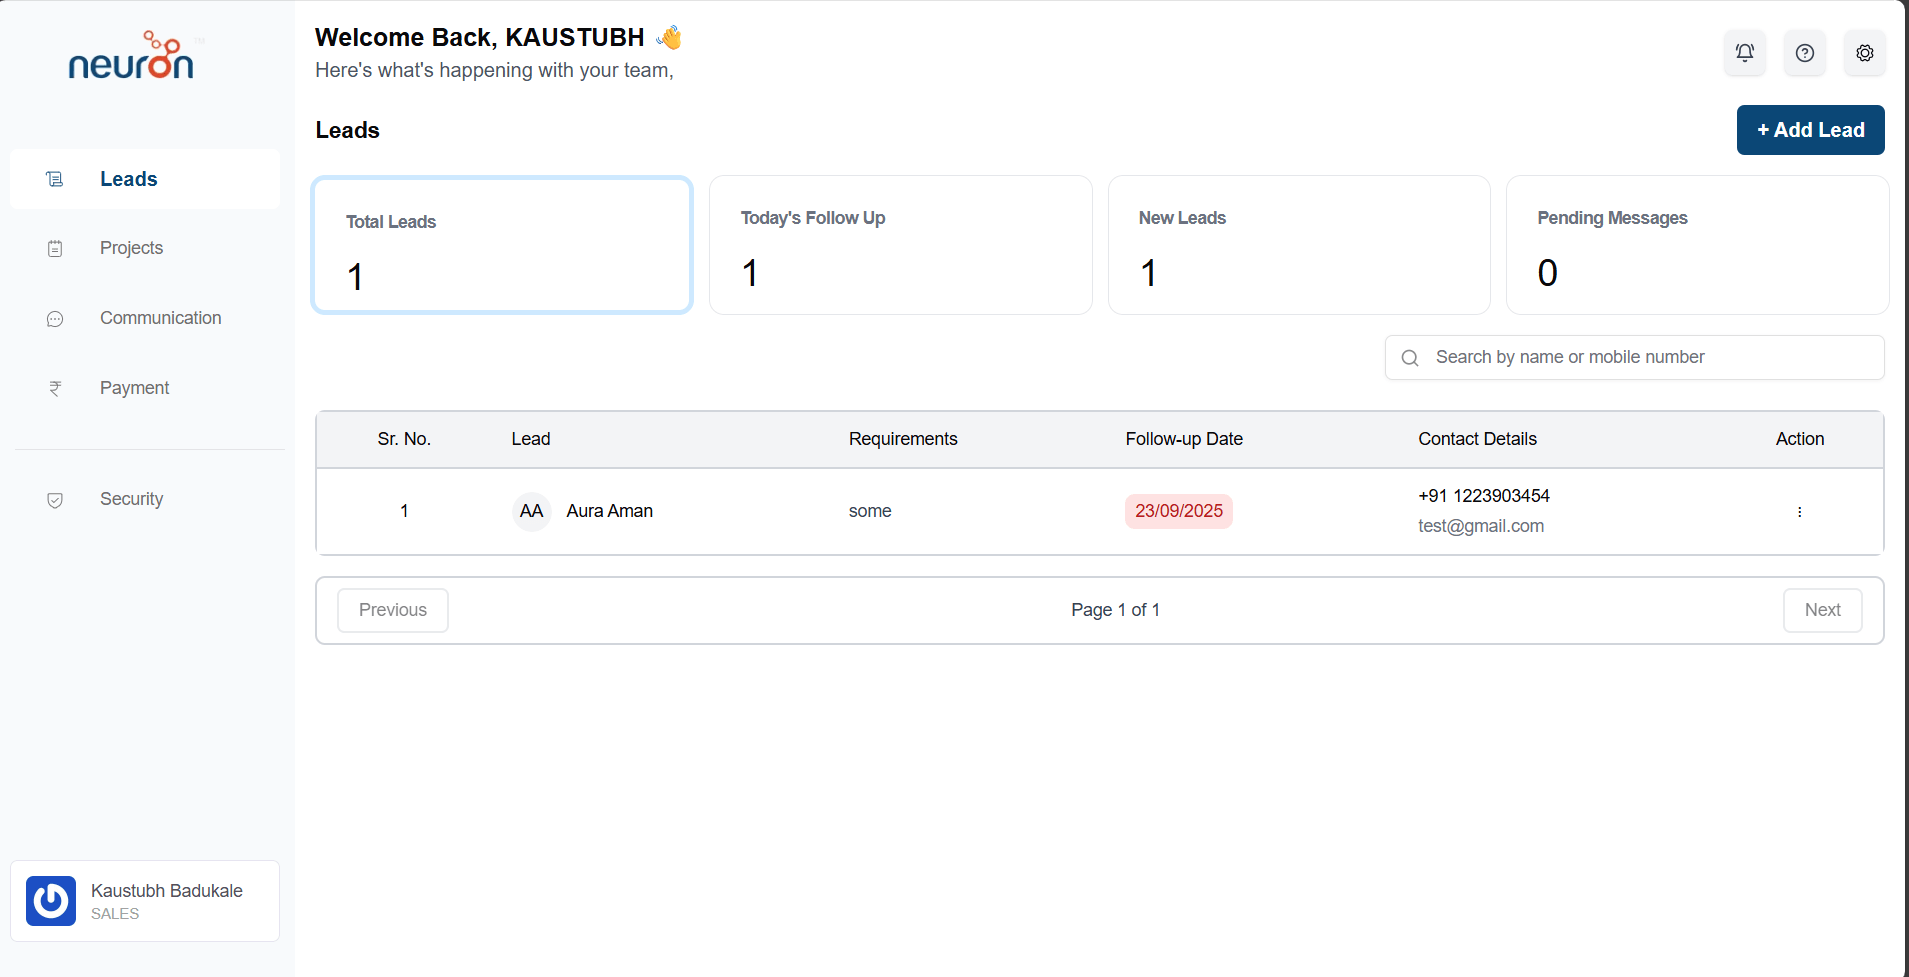Click the 23/09/2025 follow-up date badge
Viewport: 1909px width, 977px height.
pyautogui.click(x=1178, y=511)
